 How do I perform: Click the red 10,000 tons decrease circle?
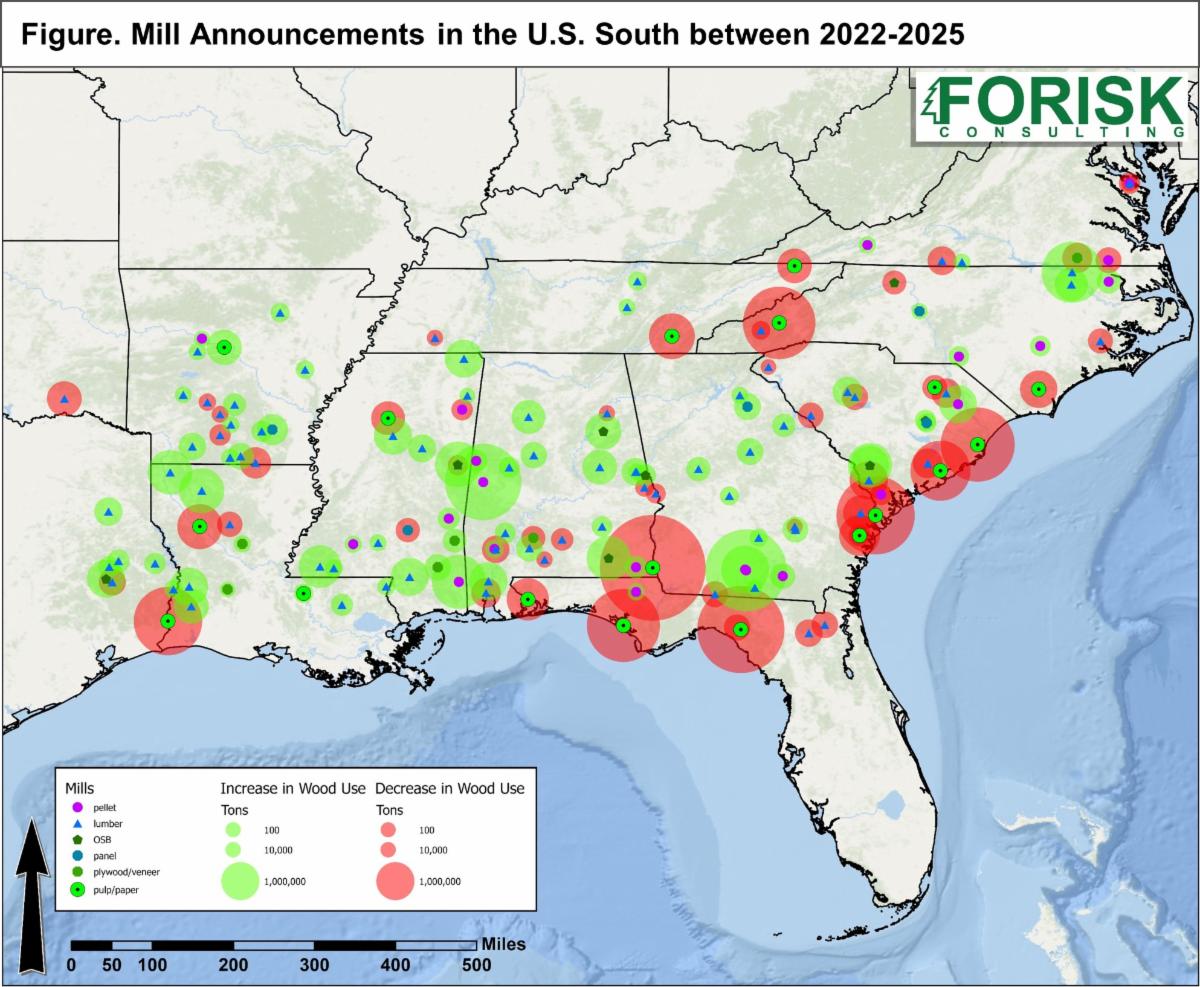pyautogui.click(x=387, y=849)
